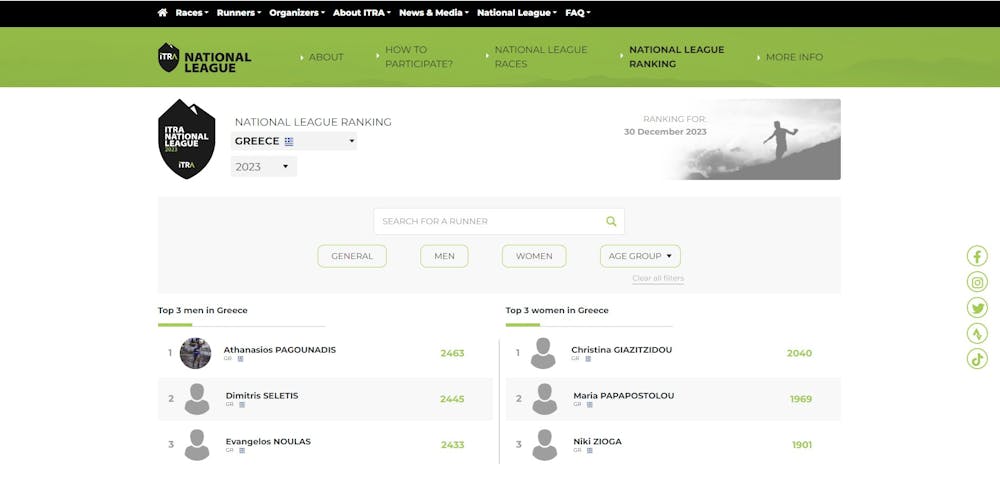The image size is (1000, 484).
Task: Open Christina Giazitzidou's runner page
Action: [x=621, y=350]
